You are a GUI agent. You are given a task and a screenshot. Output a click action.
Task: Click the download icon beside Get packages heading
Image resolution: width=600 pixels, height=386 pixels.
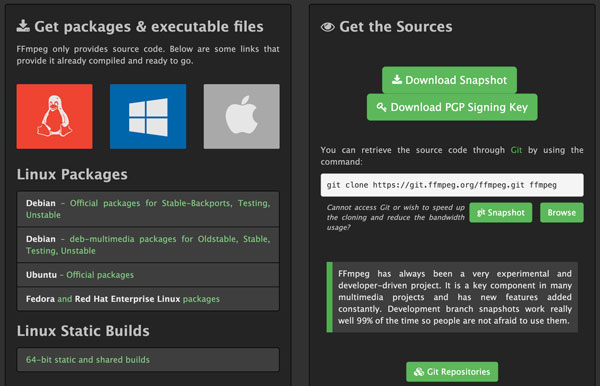tap(23, 26)
